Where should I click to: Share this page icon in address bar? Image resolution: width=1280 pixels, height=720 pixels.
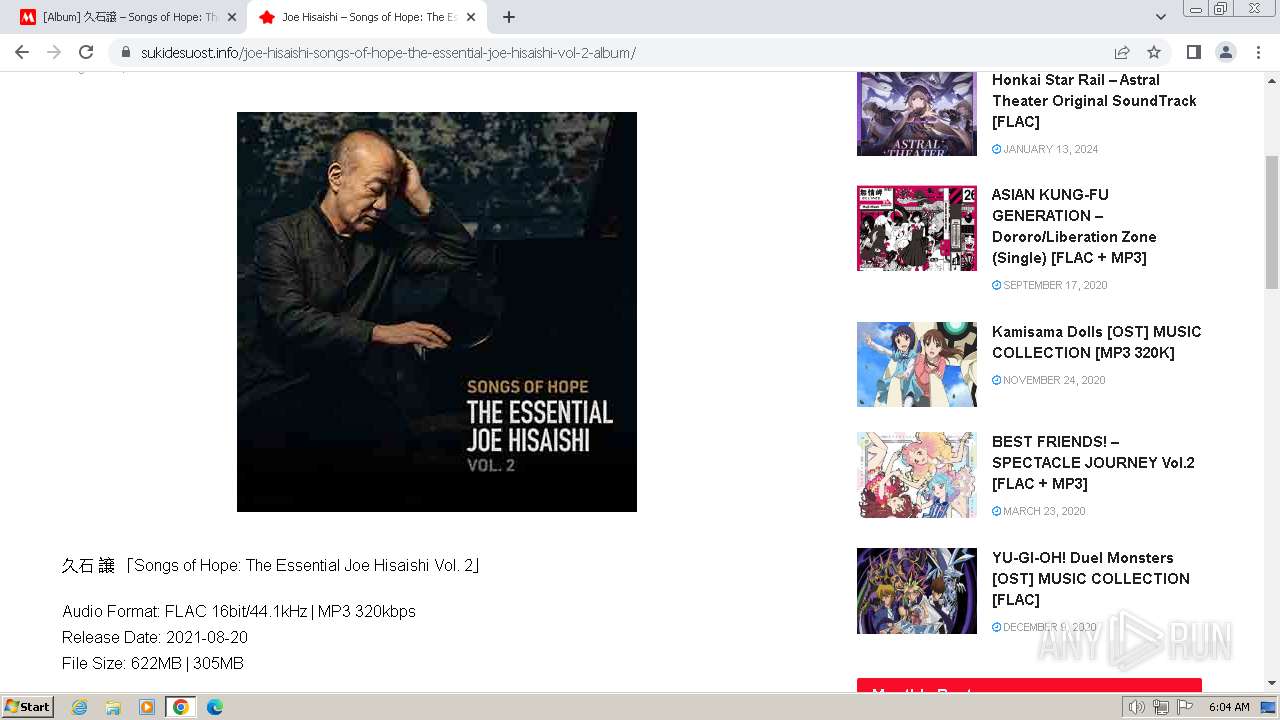tap(1122, 52)
